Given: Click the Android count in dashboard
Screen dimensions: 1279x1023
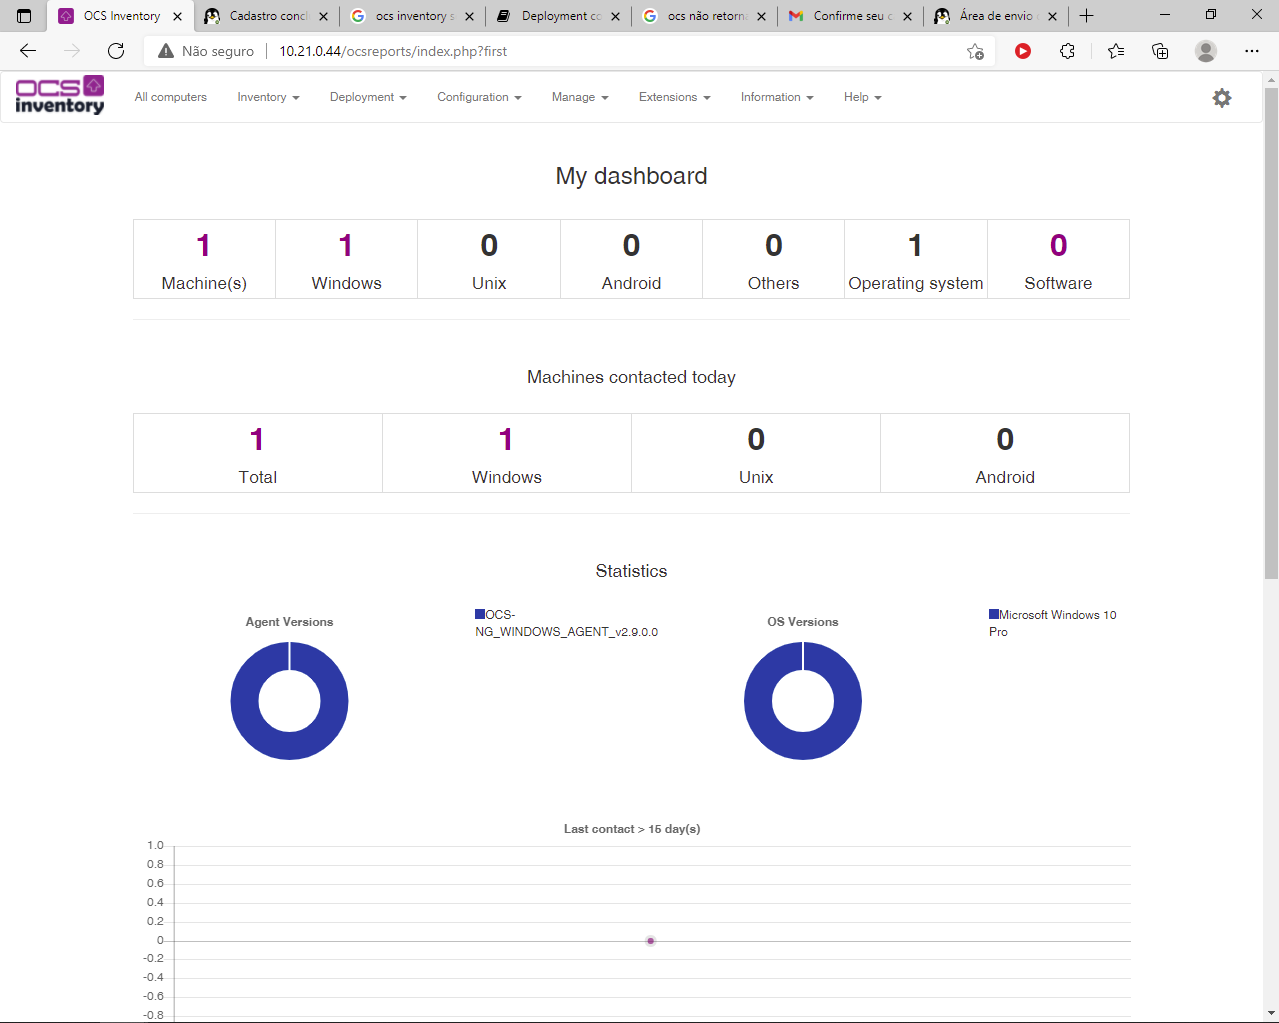Looking at the screenshot, I should click(x=631, y=246).
